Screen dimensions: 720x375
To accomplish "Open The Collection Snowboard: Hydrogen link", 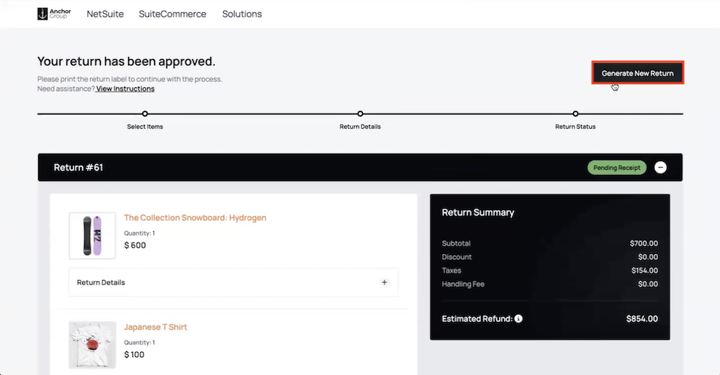I will click(195, 218).
